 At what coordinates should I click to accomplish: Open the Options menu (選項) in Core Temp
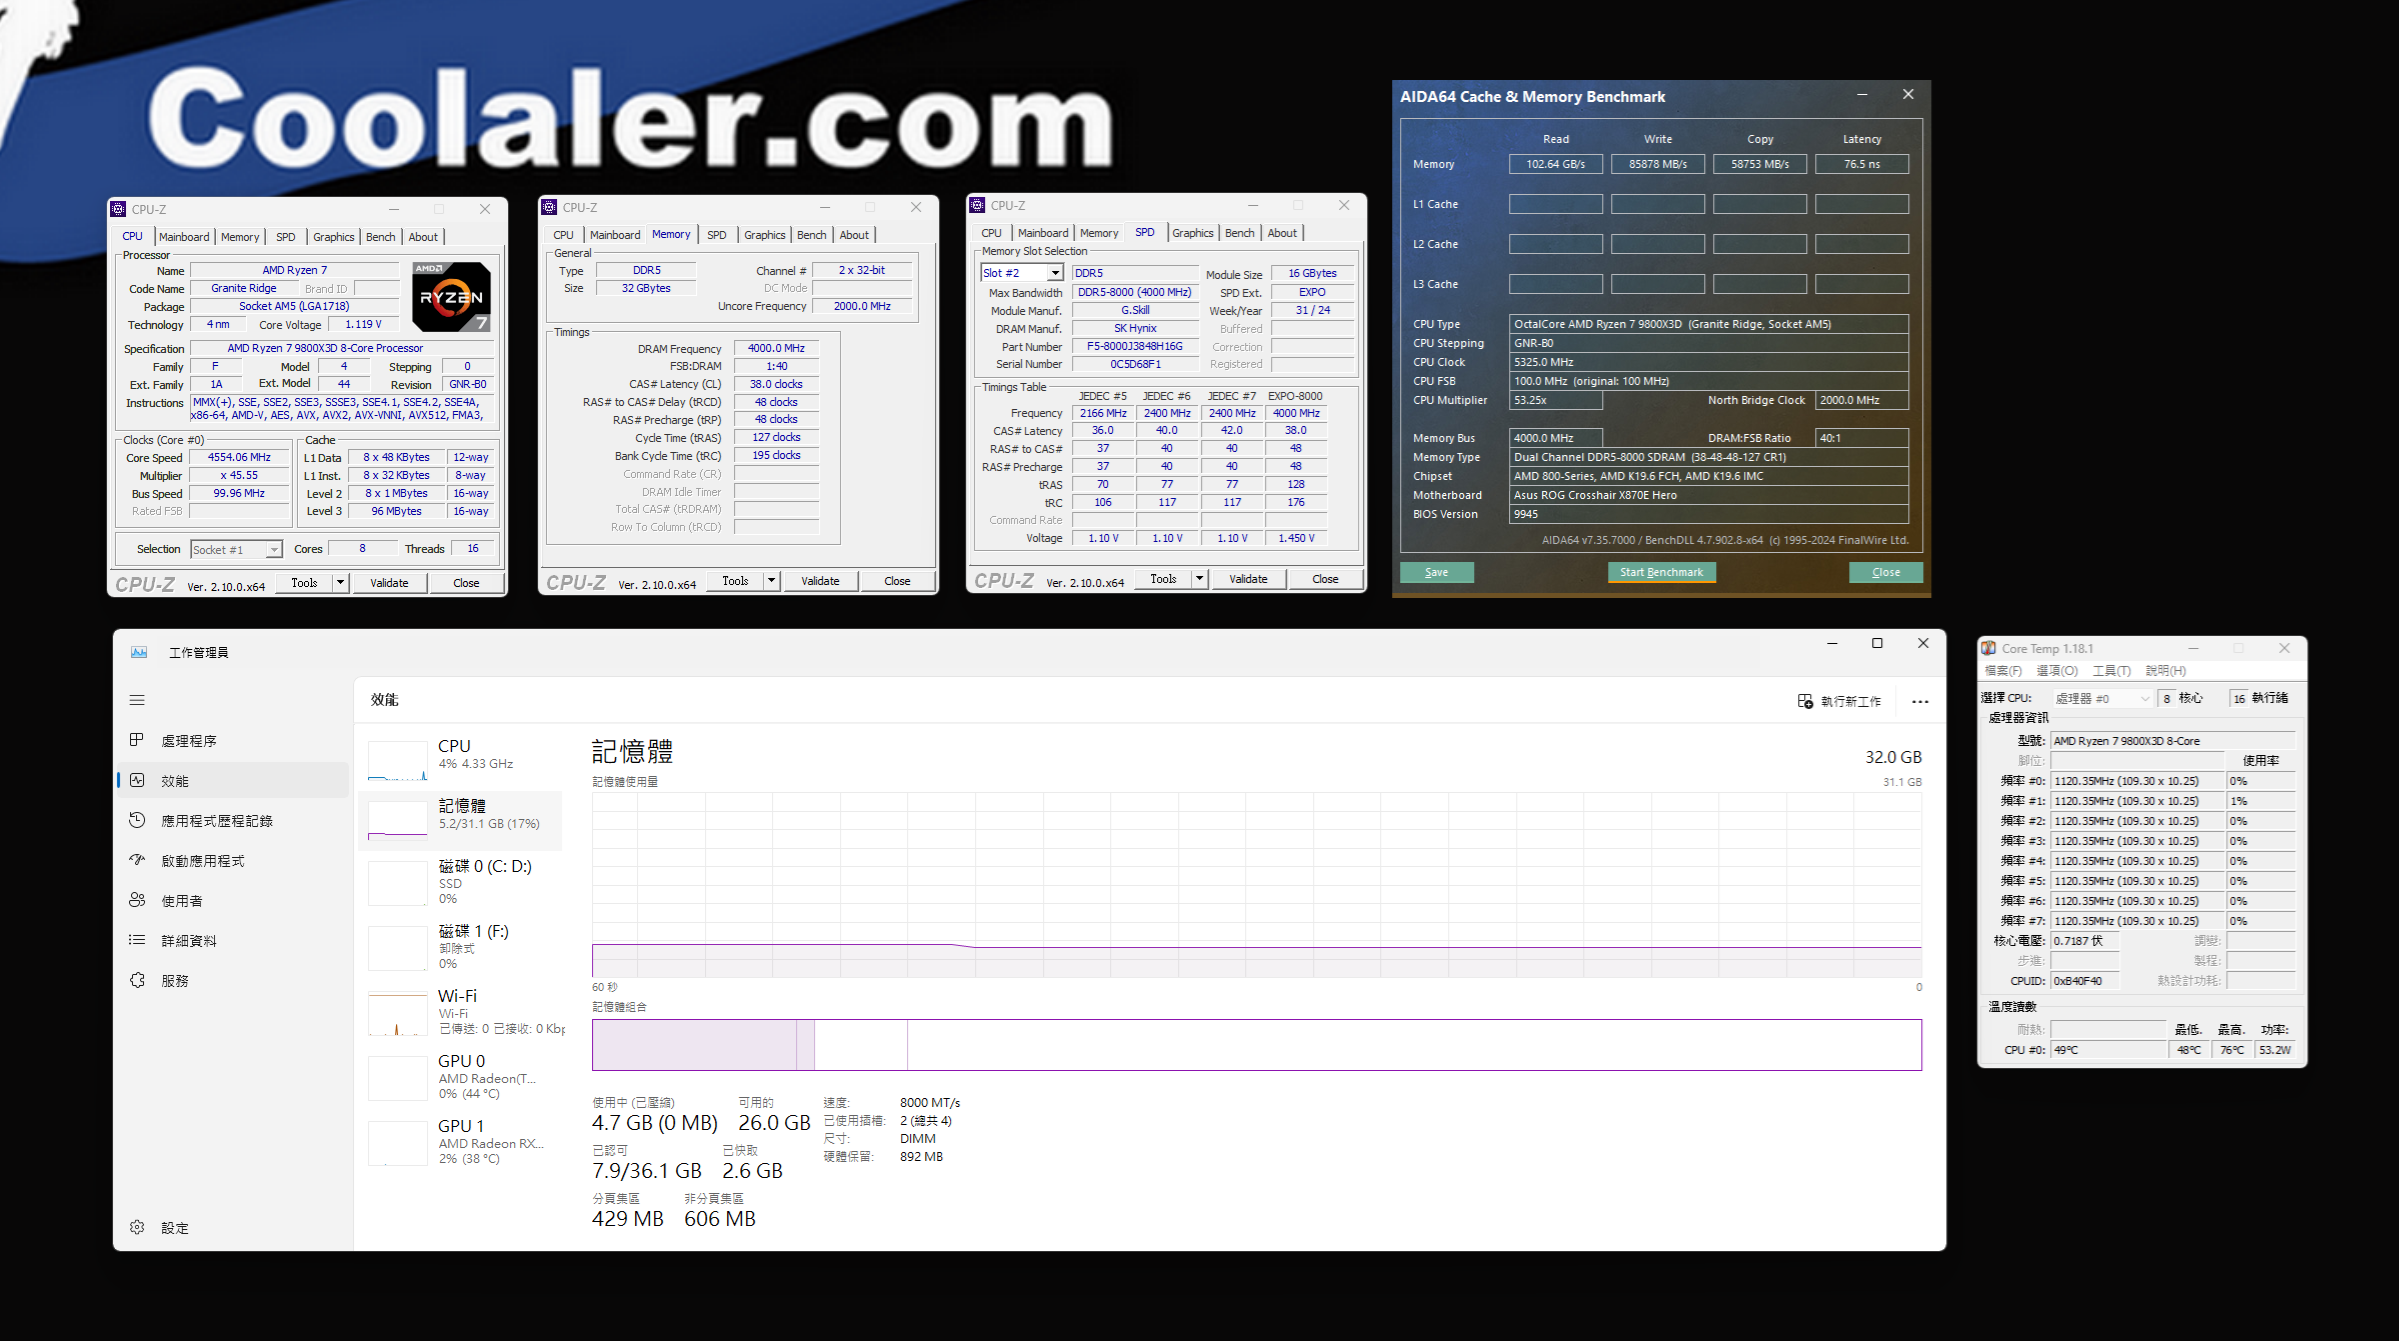click(2057, 671)
